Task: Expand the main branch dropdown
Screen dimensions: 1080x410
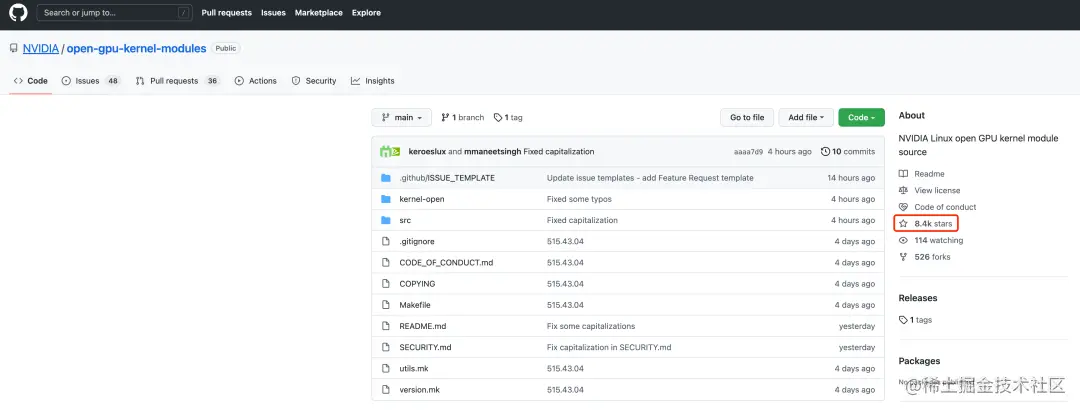Action: click(x=402, y=117)
